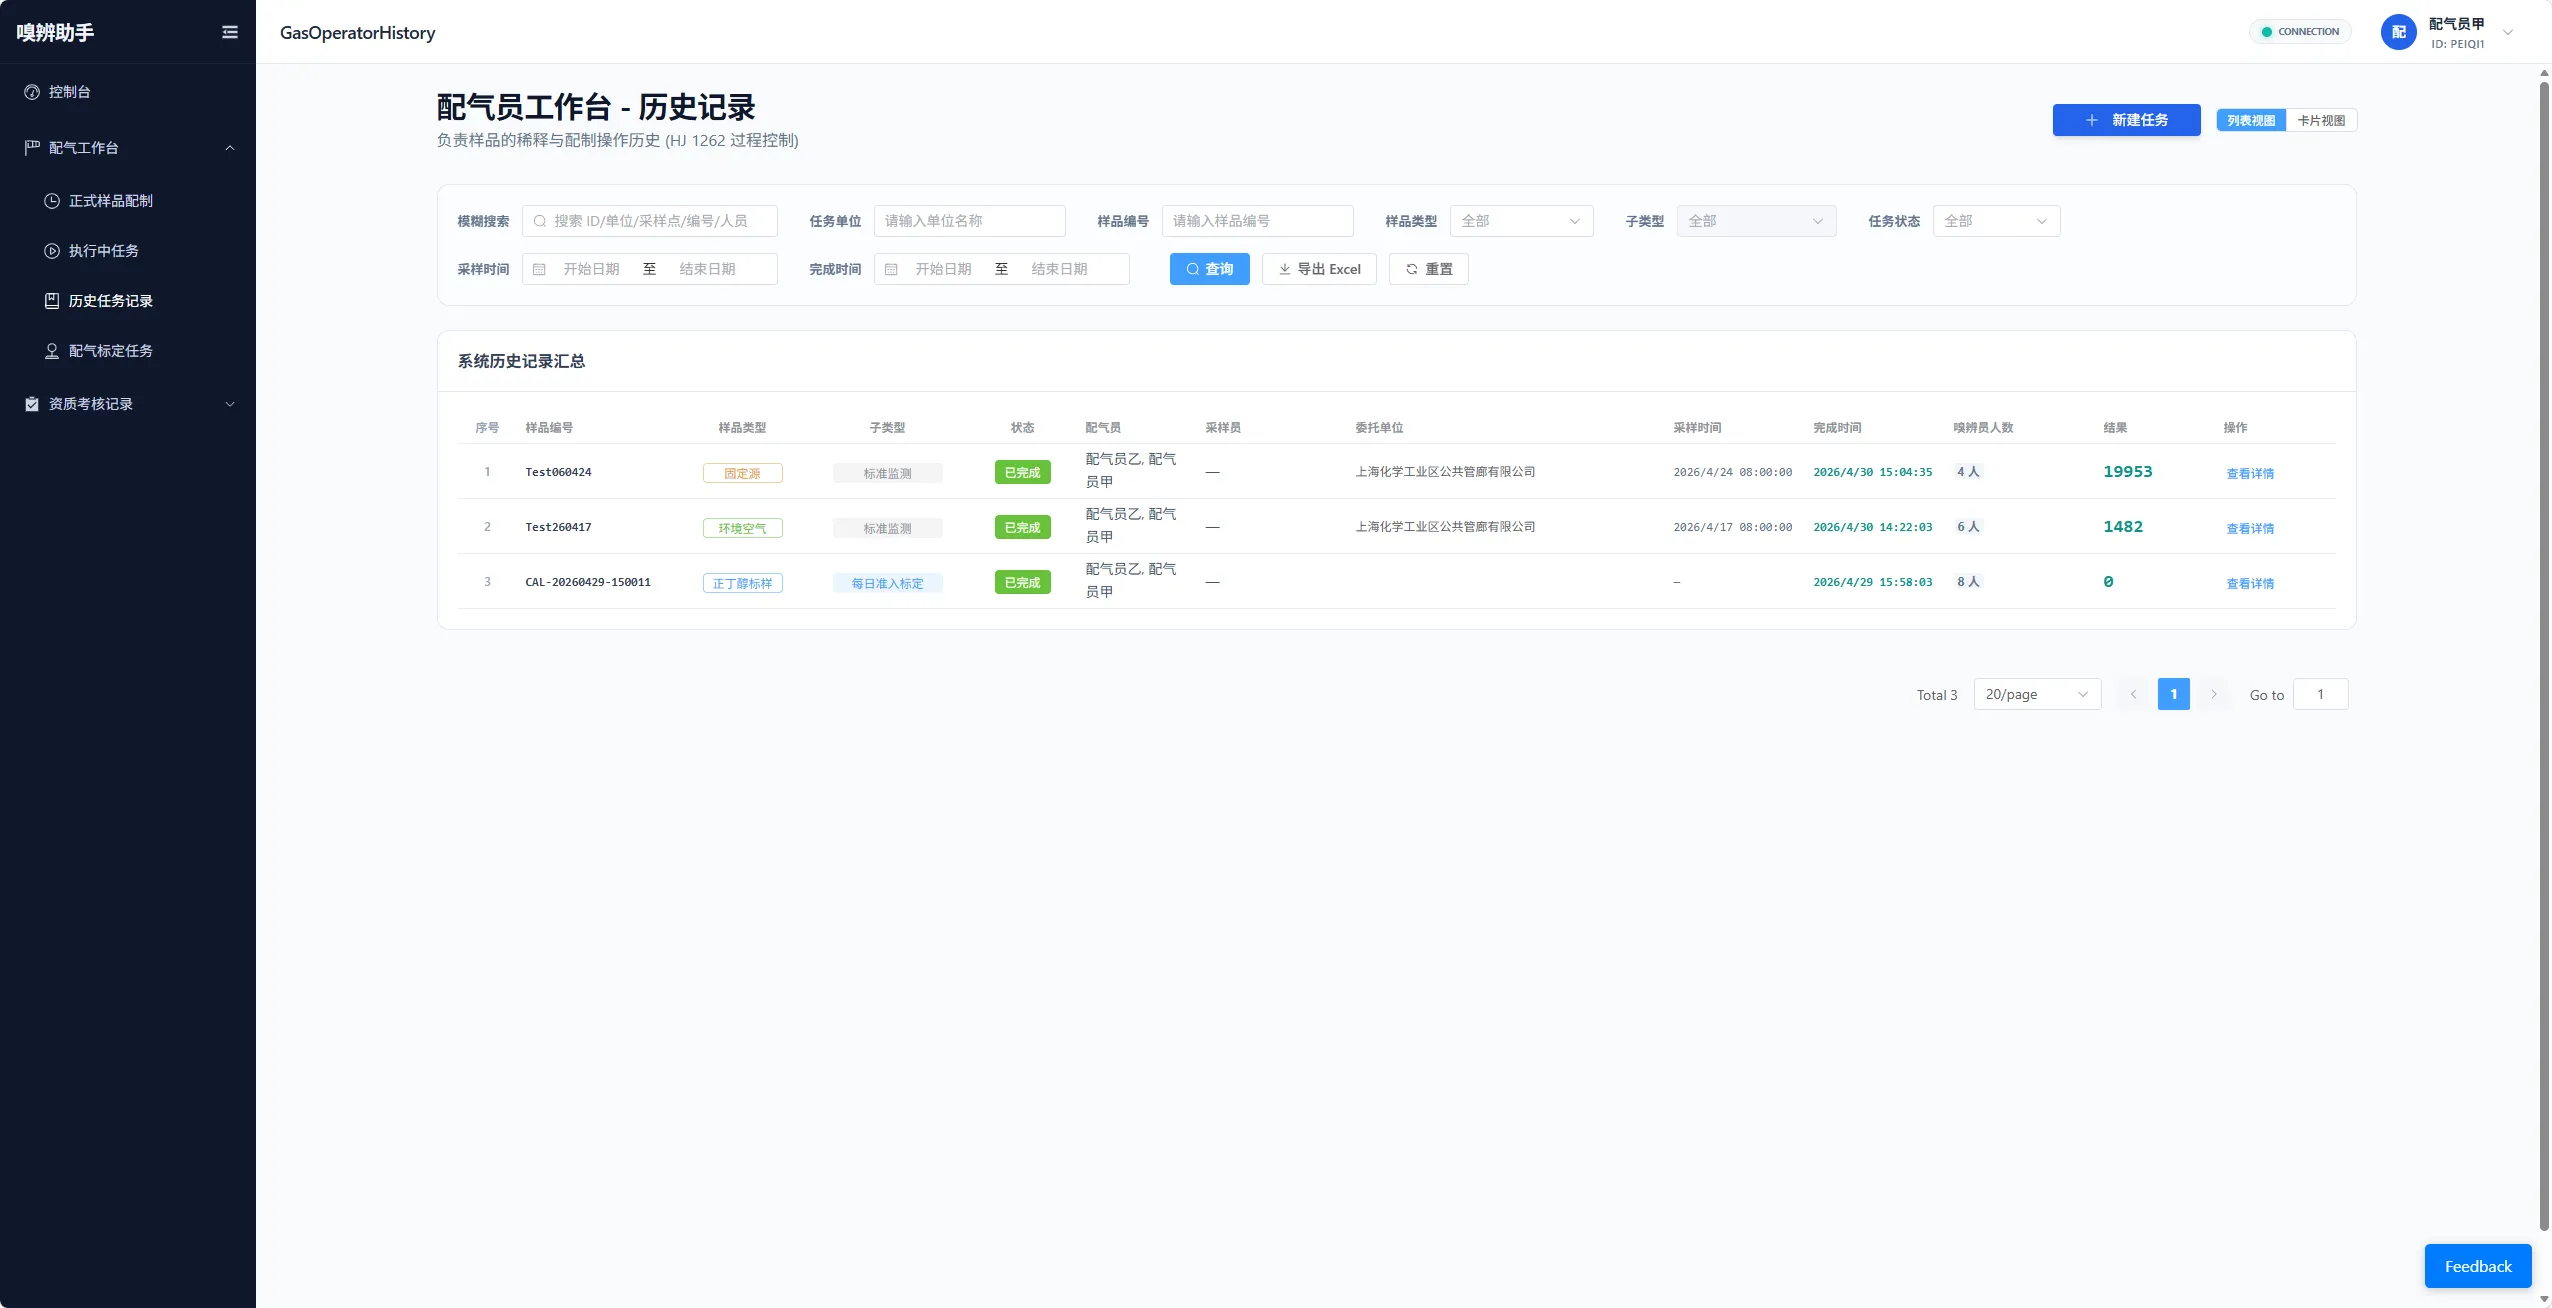Click the flag icon beside 配气工作台
The image size is (2552, 1308).
click(x=32, y=148)
